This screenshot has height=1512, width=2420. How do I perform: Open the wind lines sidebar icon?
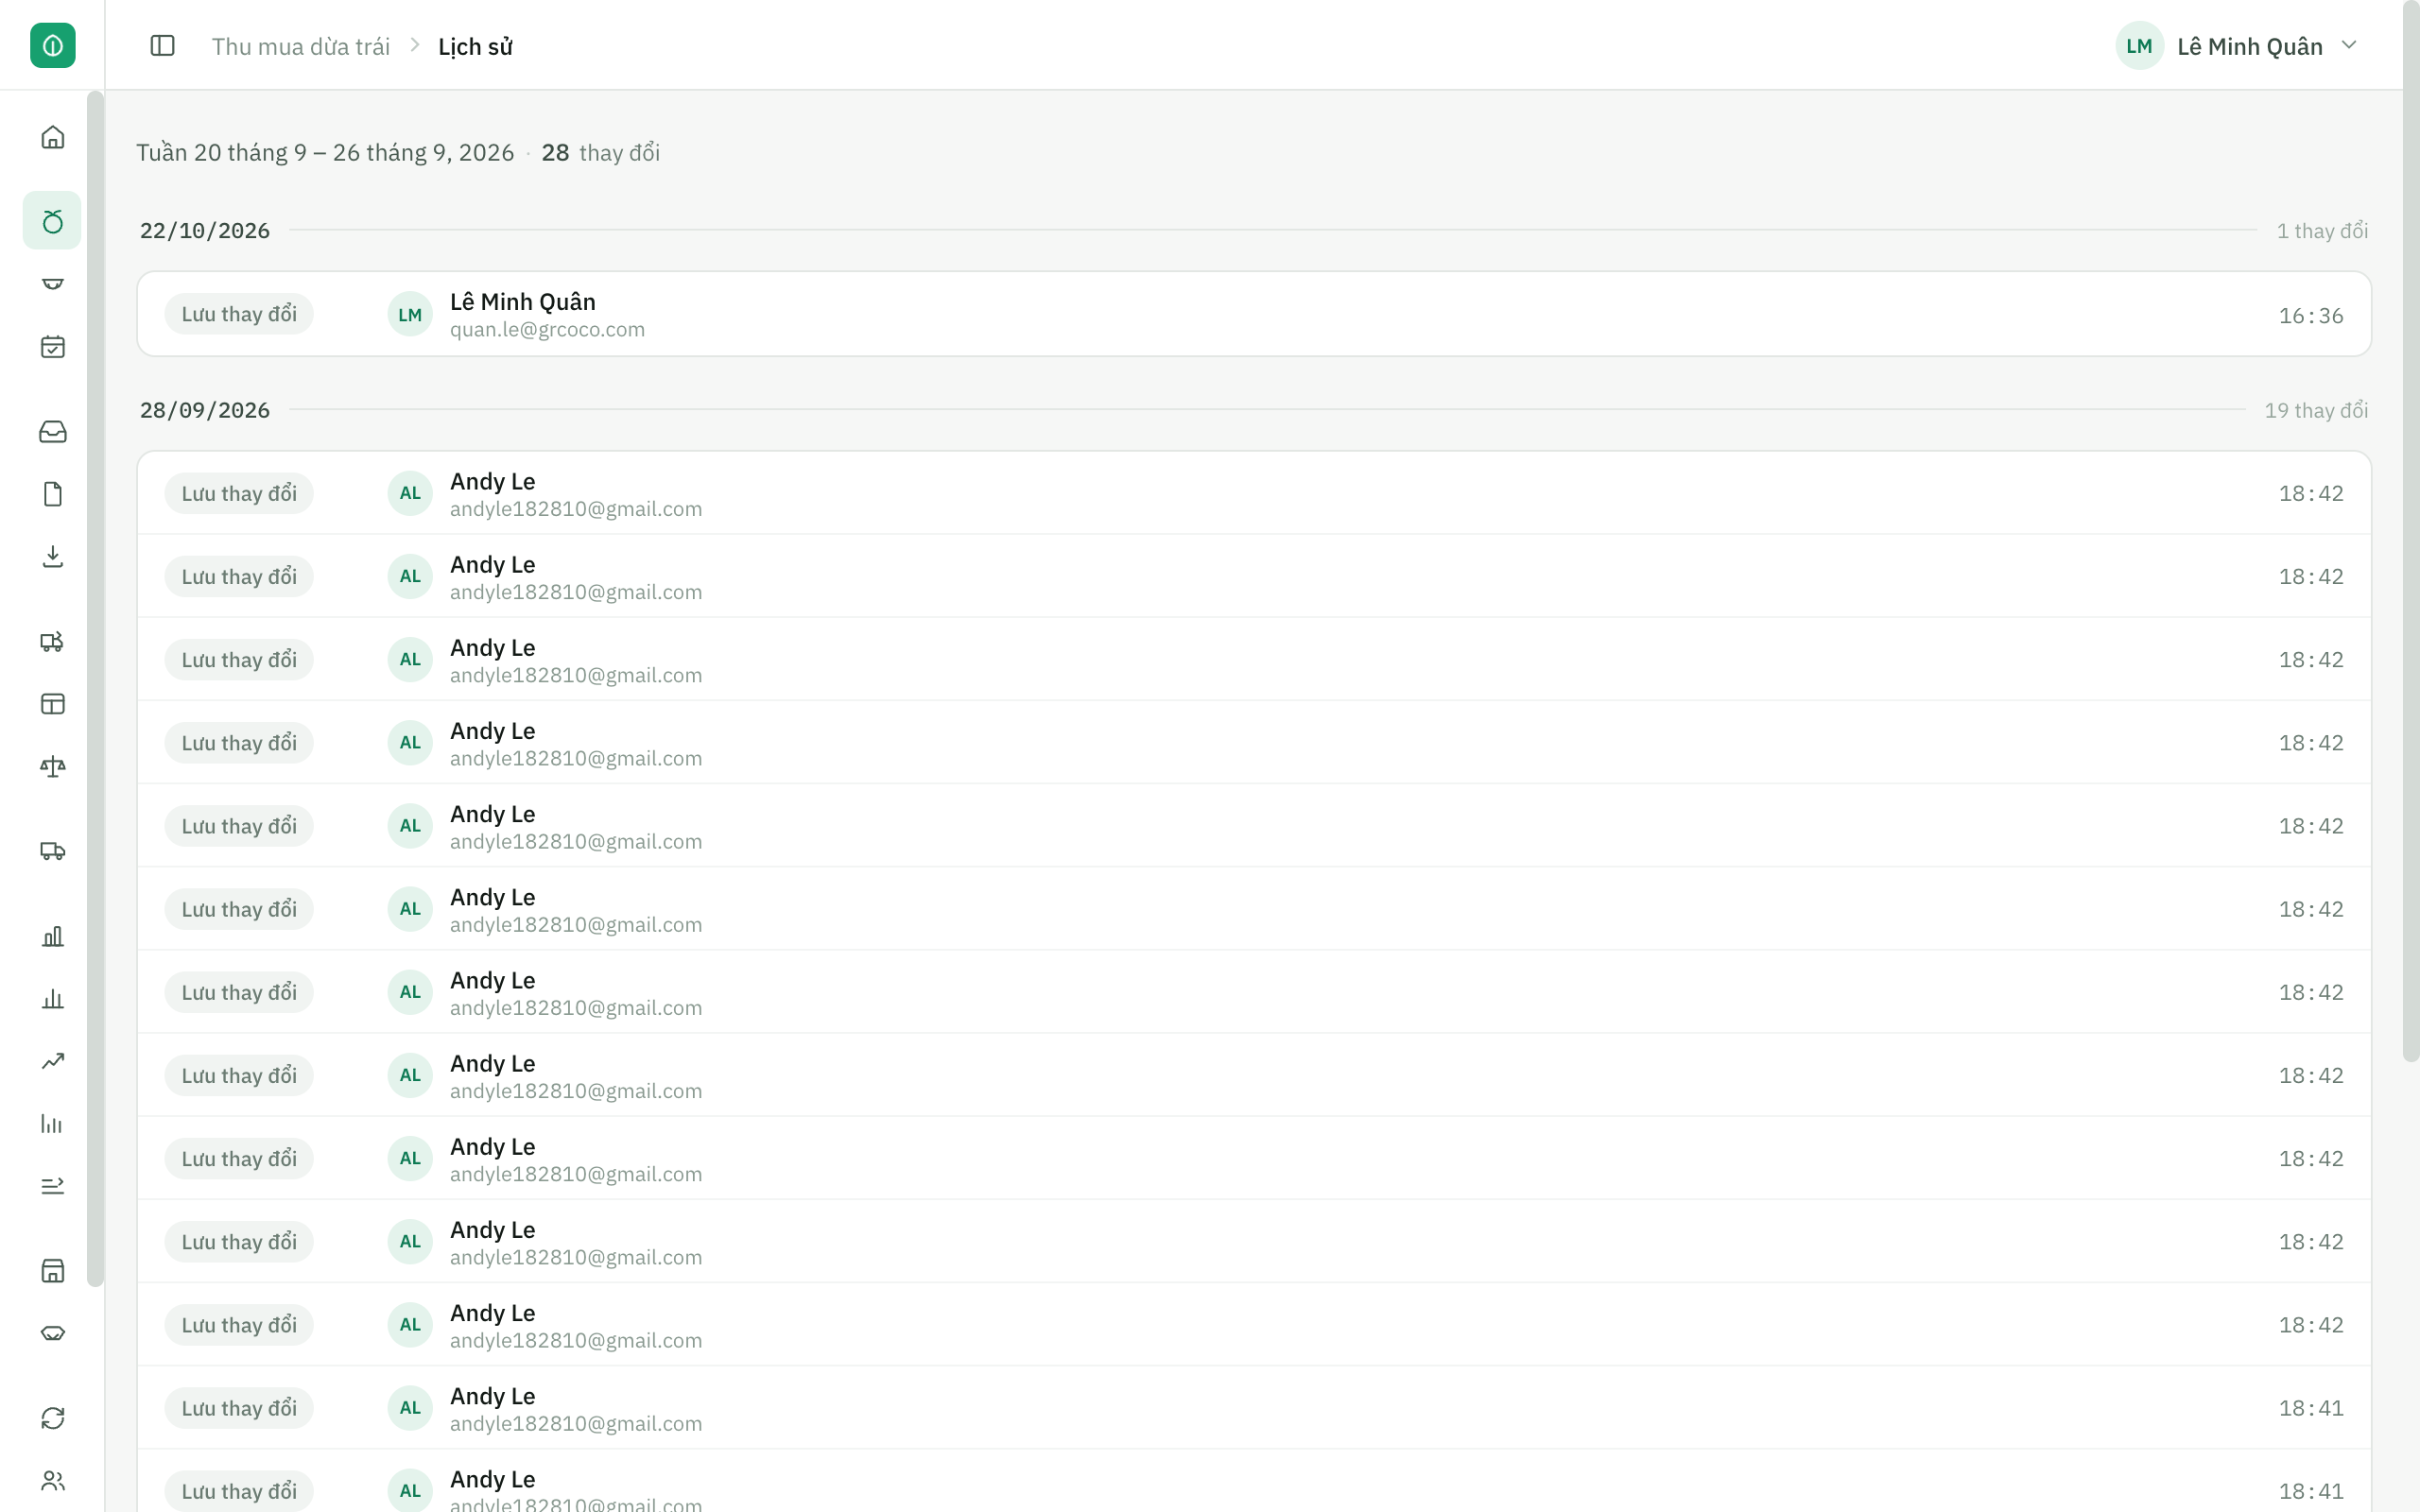click(x=52, y=1186)
